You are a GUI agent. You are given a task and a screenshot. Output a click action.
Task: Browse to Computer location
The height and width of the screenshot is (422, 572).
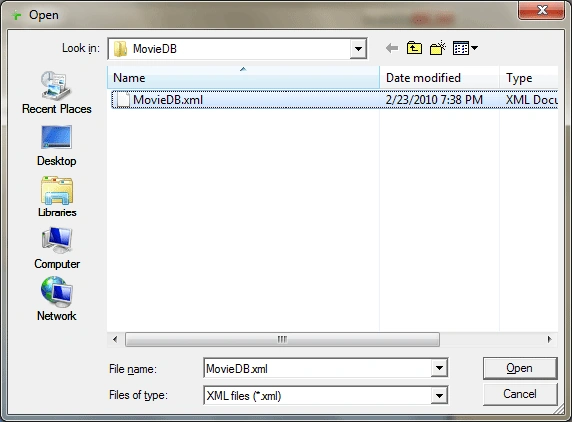click(57, 248)
